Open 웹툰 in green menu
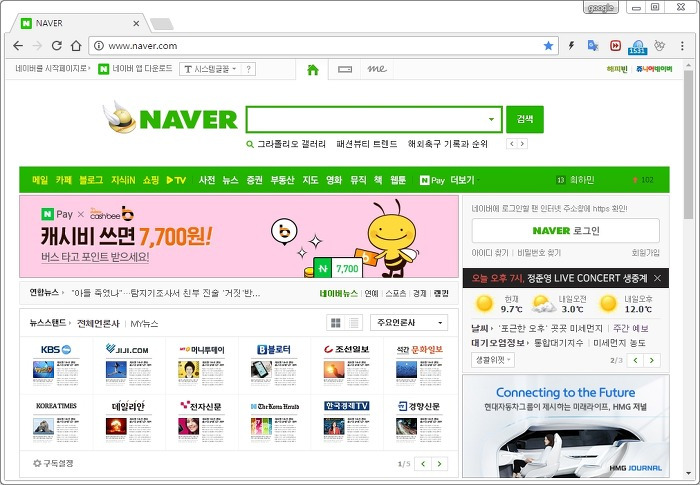This screenshot has width=700, height=485. pyautogui.click(x=398, y=180)
